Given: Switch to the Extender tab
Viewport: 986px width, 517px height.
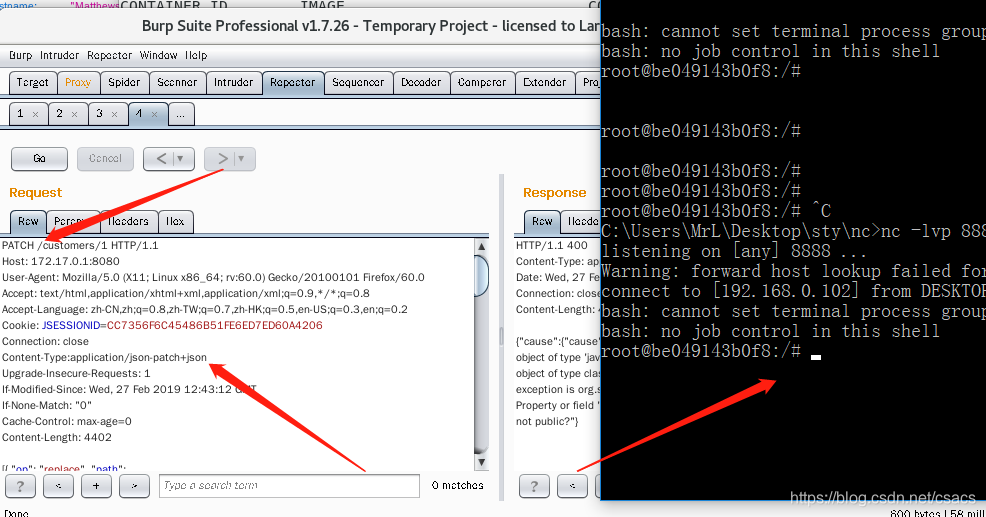Looking at the screenshot, I should [545, 82].
